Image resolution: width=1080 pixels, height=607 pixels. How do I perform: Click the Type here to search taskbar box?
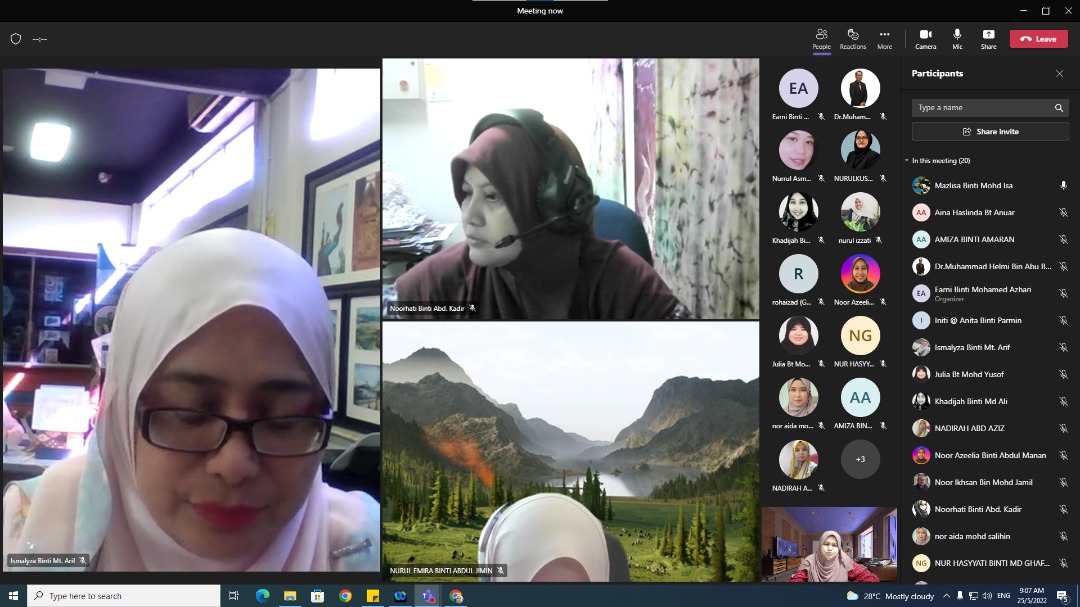[x=124, y=595]
